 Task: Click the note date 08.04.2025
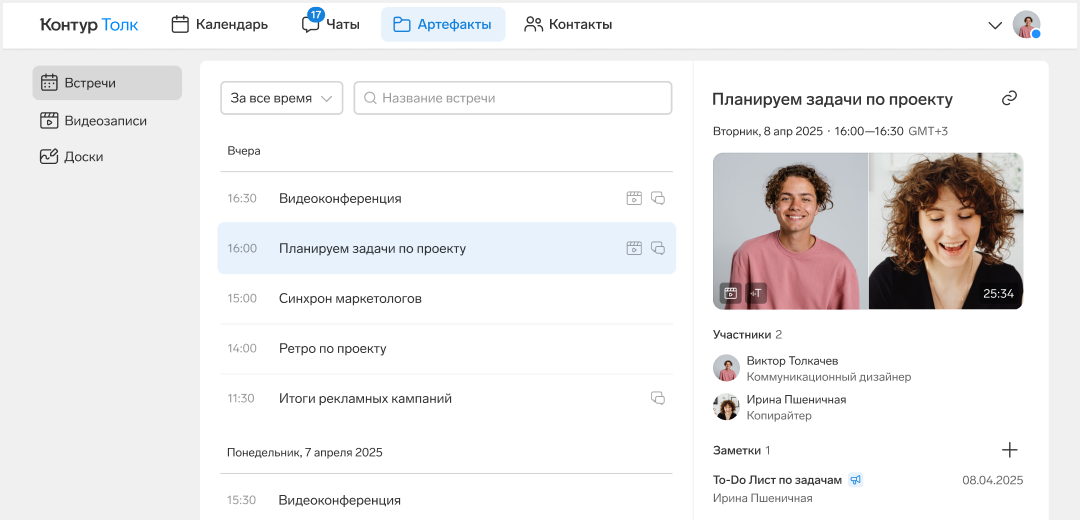pos(993,480)
